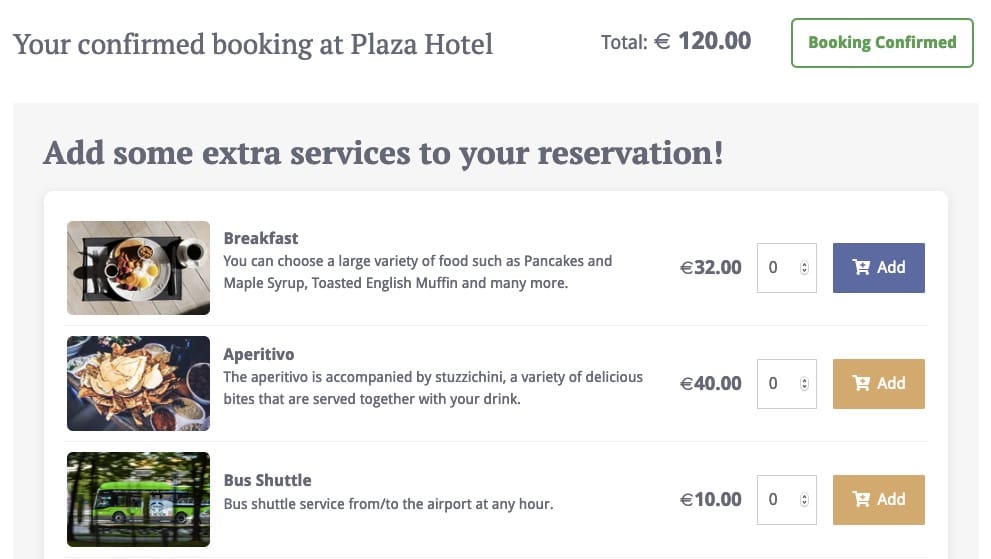The height and width of the screenshot is (559, 991).
Task: Click the €32.00 Breakfast price
Action: click(x=711, y=268)
